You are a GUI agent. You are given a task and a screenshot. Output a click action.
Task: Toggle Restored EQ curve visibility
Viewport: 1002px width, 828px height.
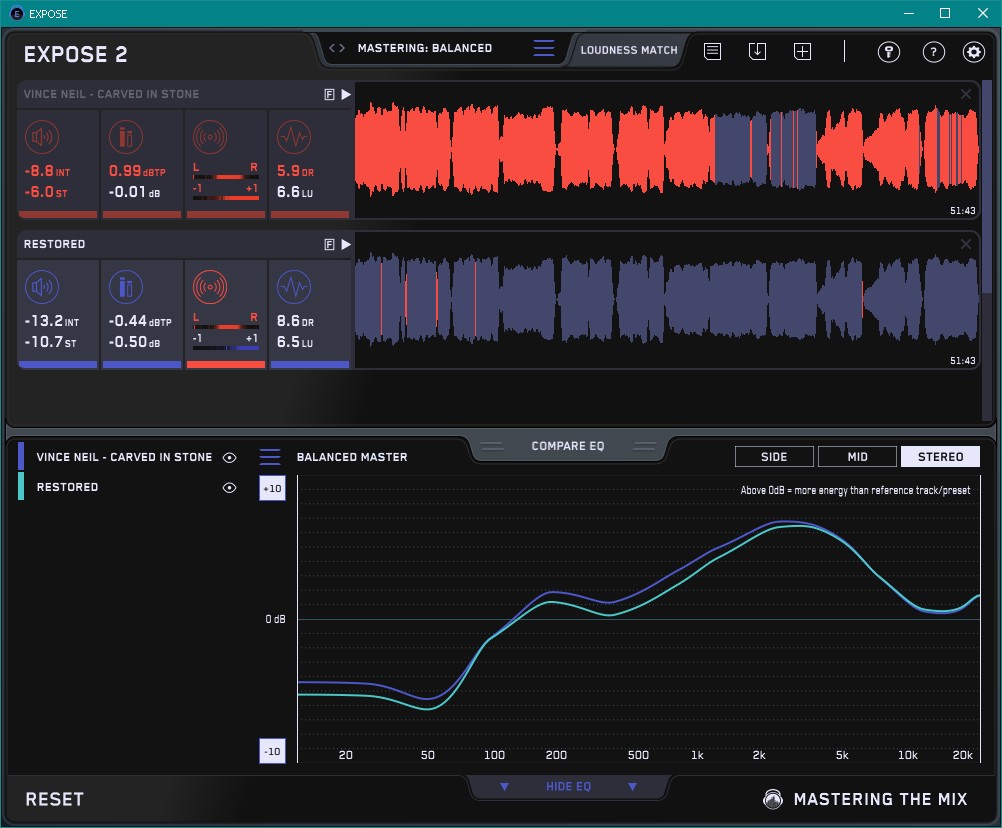click(230, 487)
